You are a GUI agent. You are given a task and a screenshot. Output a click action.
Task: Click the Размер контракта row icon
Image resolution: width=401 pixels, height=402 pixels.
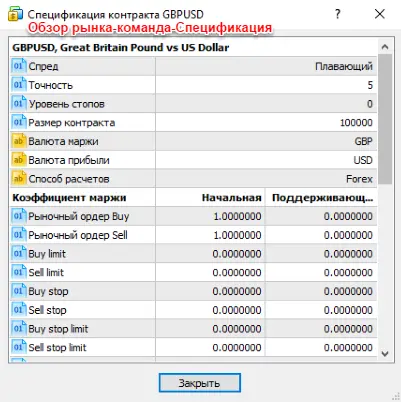pyautogui.click(x=19, y=122)
